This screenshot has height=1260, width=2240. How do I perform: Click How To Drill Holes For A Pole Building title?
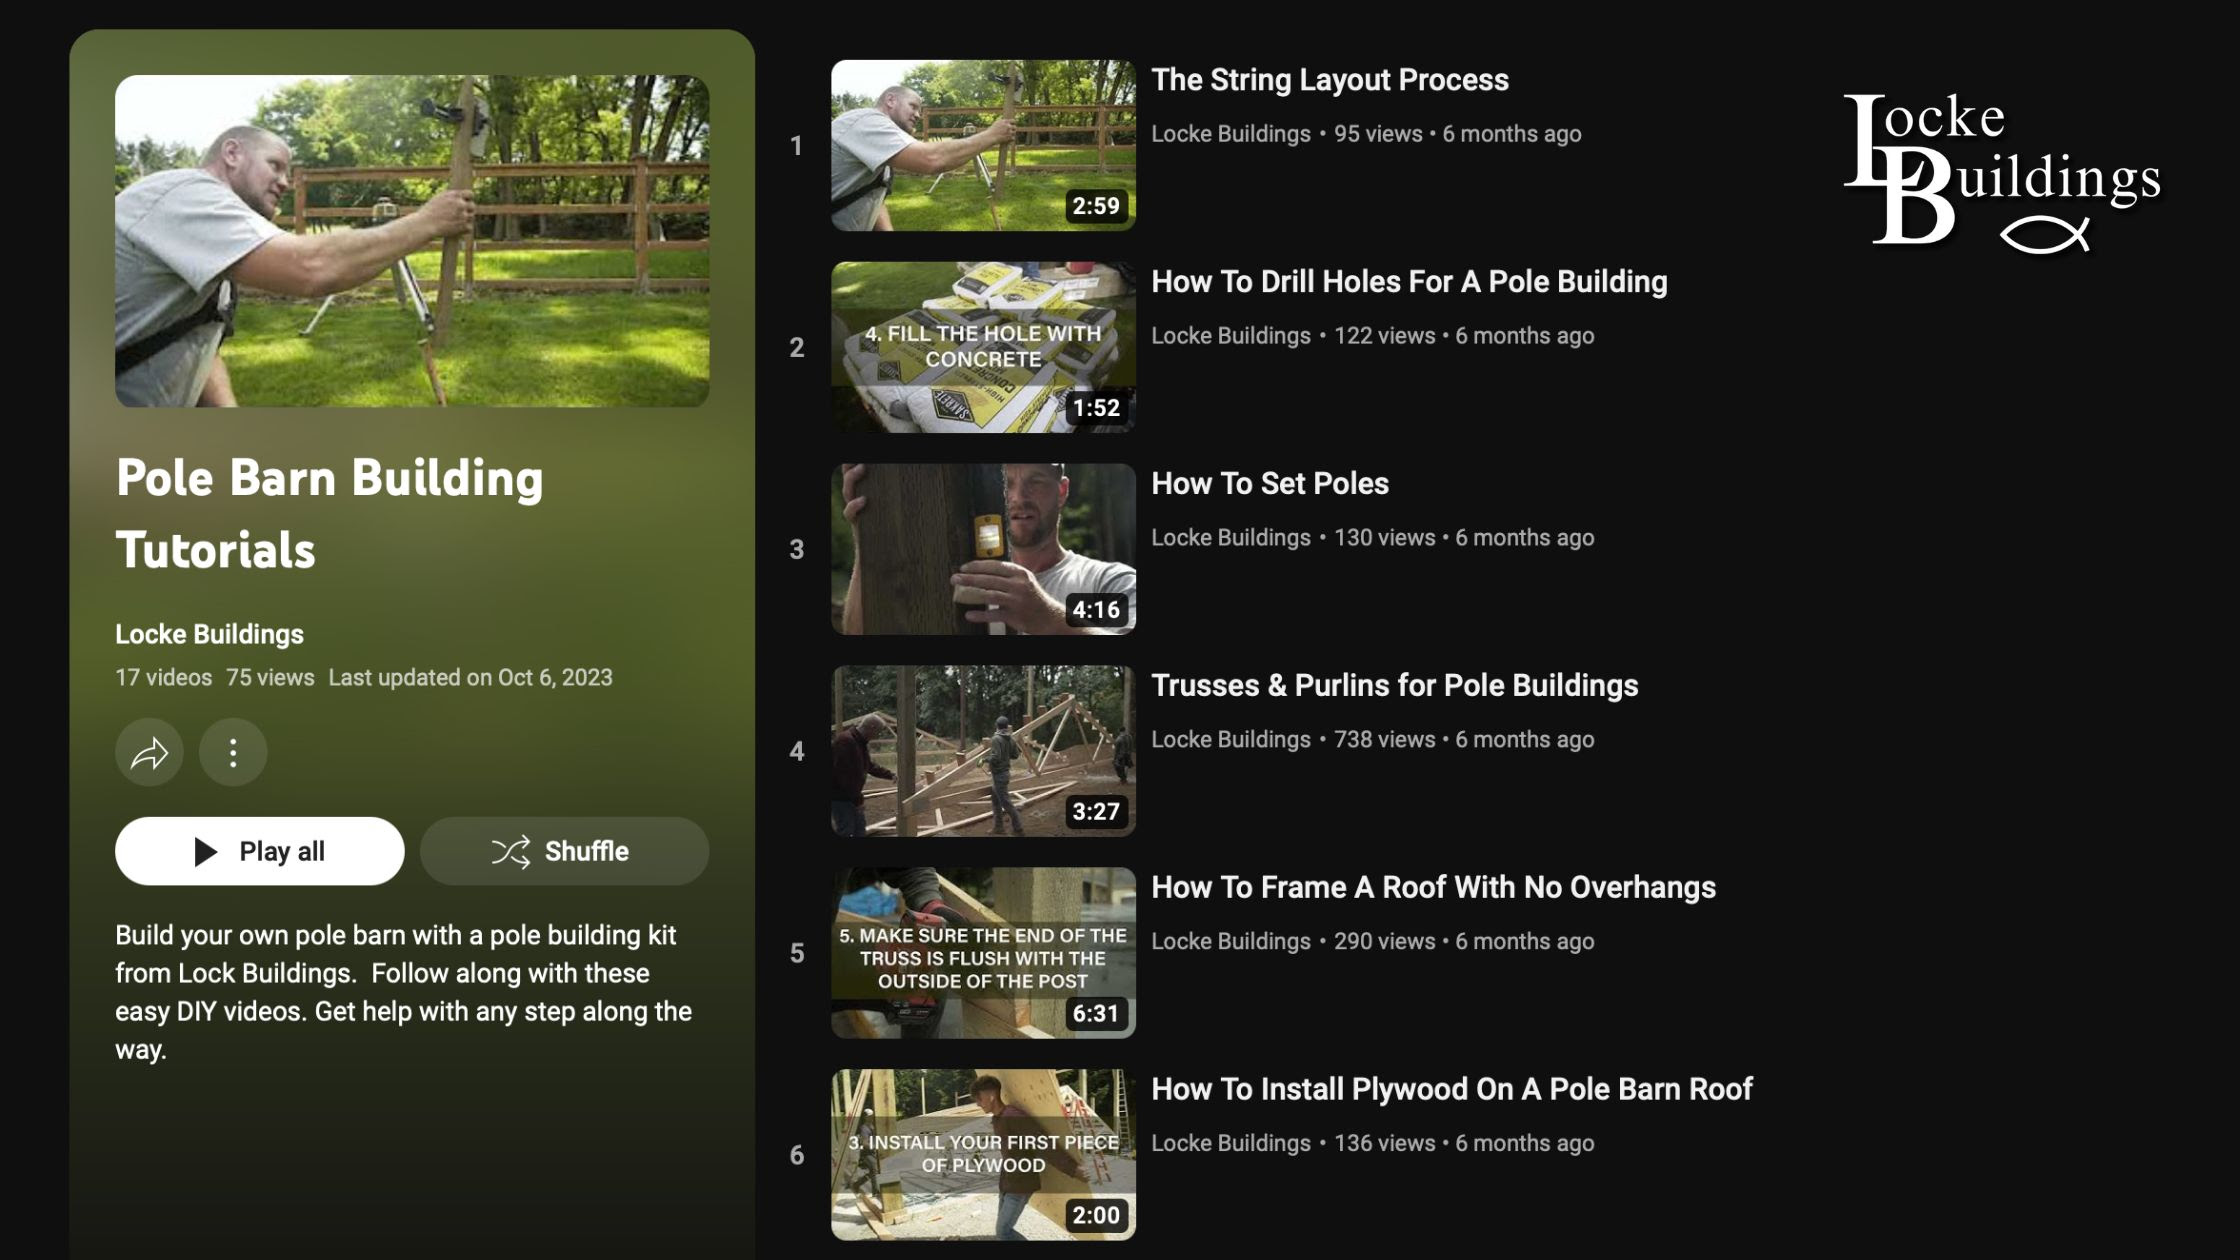(1409, 282)
